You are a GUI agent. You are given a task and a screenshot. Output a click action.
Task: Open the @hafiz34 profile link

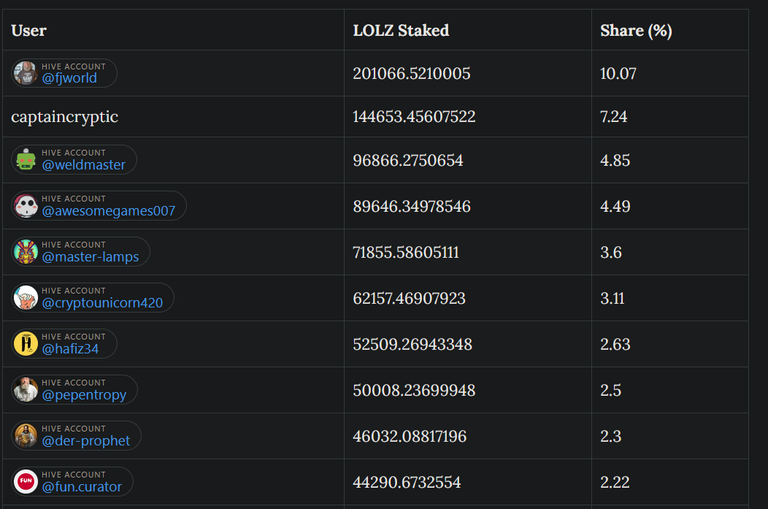(x=70, y=349)
